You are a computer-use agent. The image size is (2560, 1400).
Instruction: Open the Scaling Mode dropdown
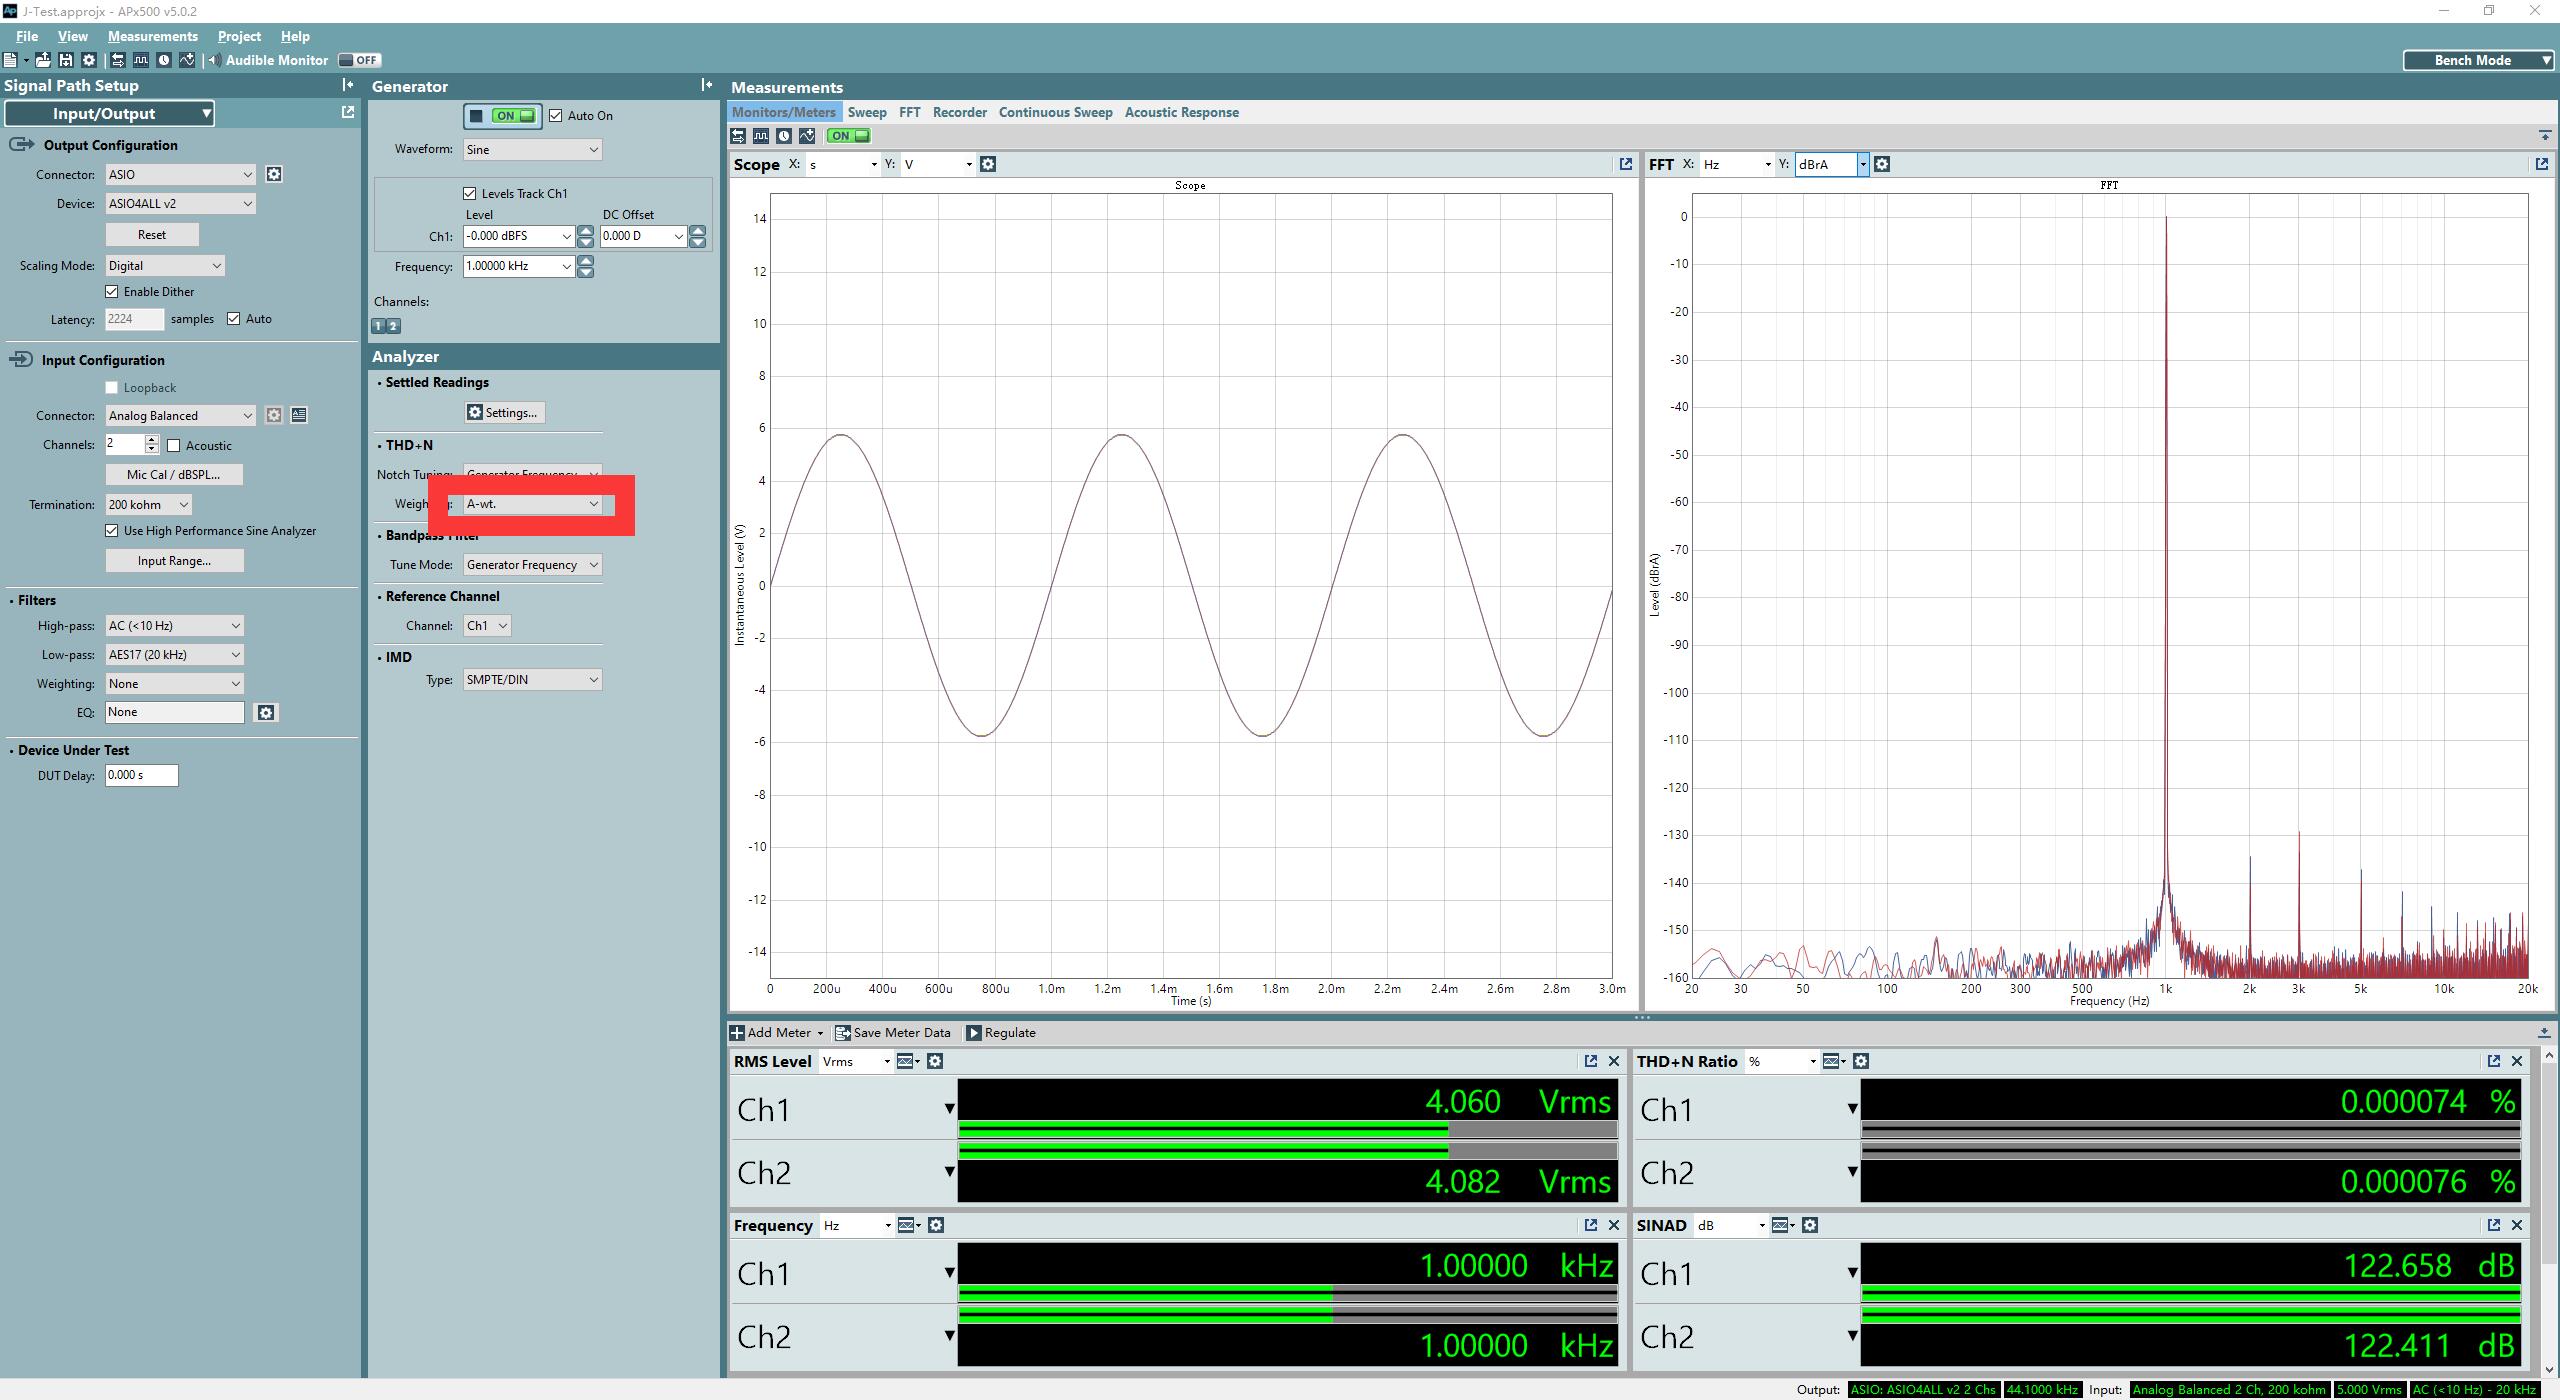coord(165,265)
